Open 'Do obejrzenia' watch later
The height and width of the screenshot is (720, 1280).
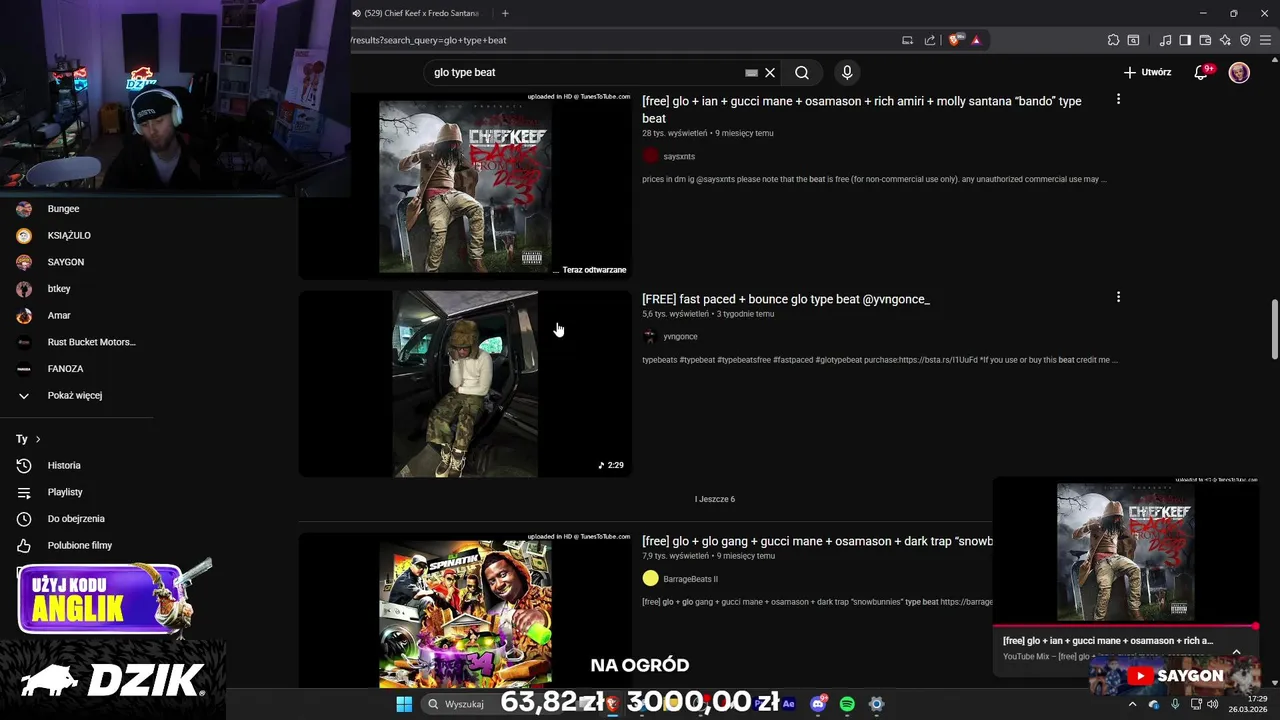click(77, 519)
